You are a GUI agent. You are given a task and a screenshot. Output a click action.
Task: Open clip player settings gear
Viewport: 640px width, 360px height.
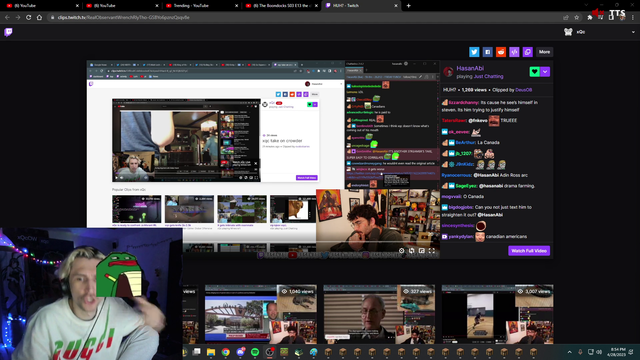click(x=402, y=251)
